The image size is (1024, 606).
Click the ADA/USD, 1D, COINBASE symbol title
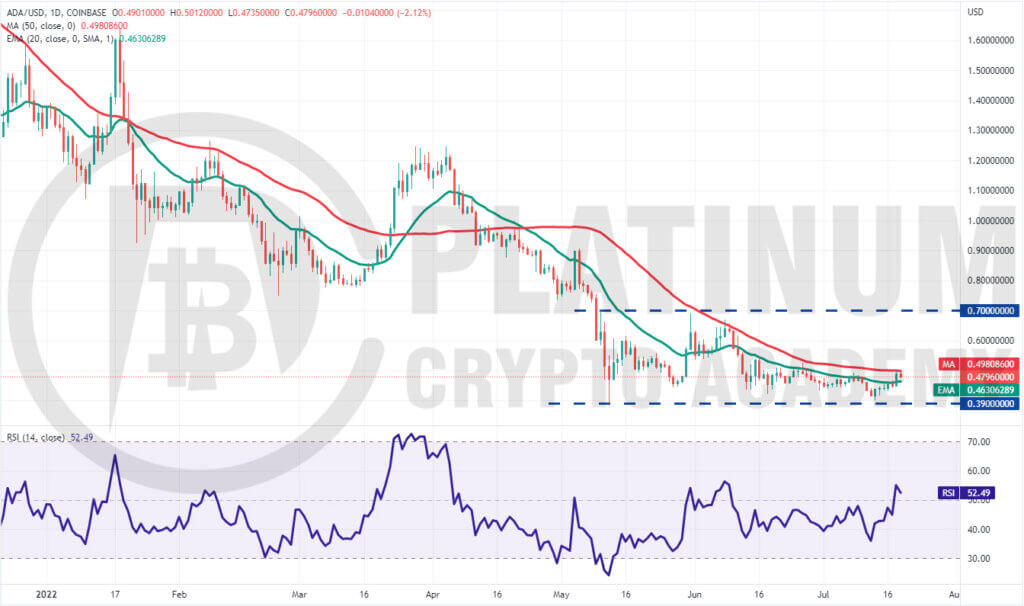click(x=57, y=12)
